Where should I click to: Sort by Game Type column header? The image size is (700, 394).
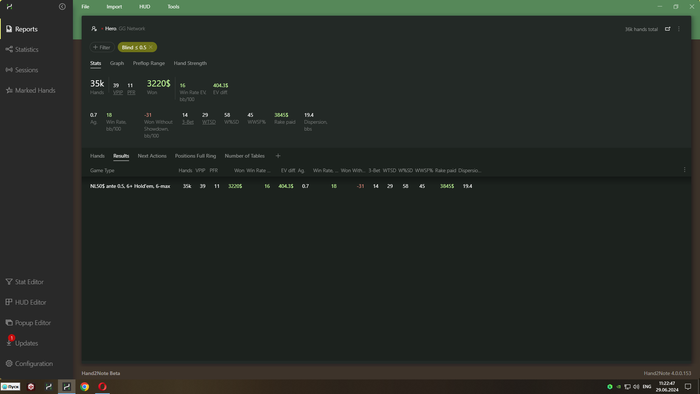click(102, 170)
